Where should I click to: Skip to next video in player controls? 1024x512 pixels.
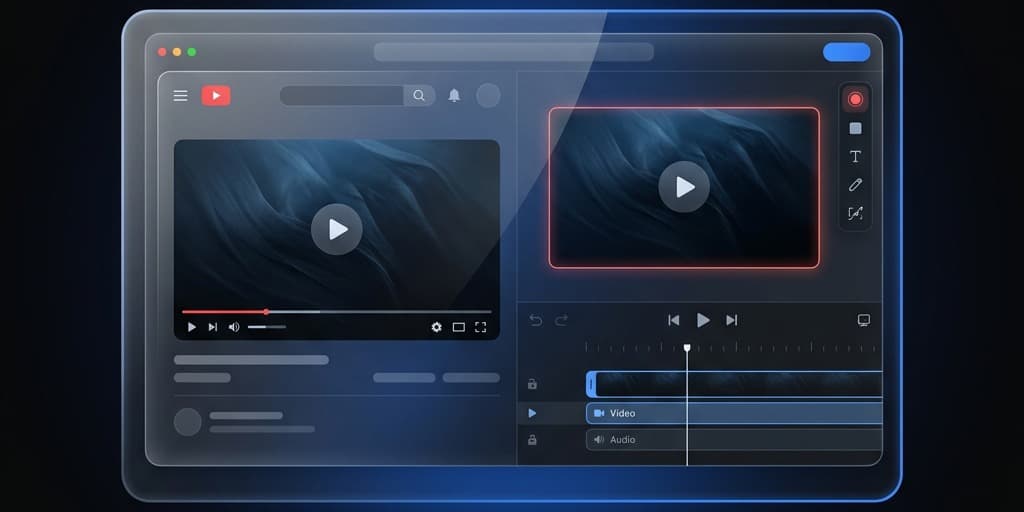[212, 327]
